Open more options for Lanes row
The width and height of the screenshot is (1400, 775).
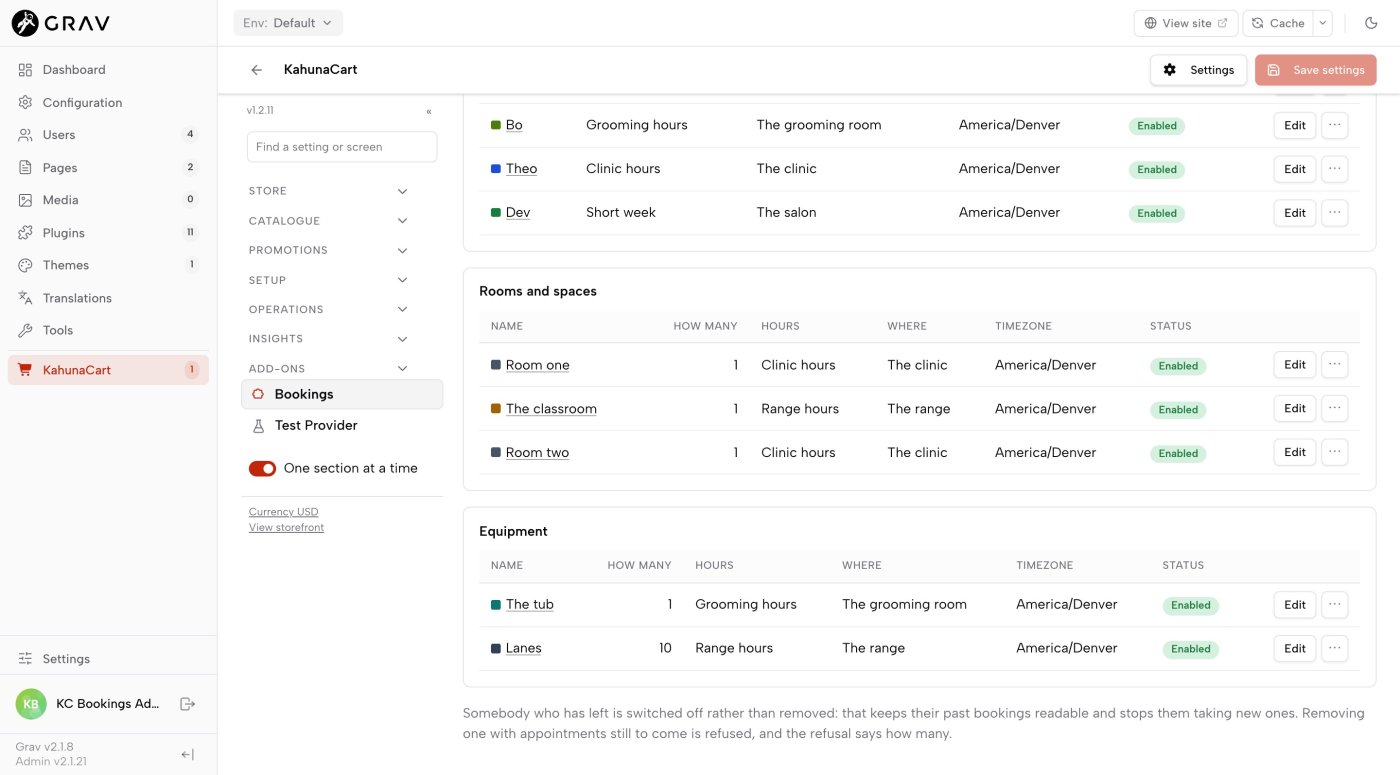1335,648
